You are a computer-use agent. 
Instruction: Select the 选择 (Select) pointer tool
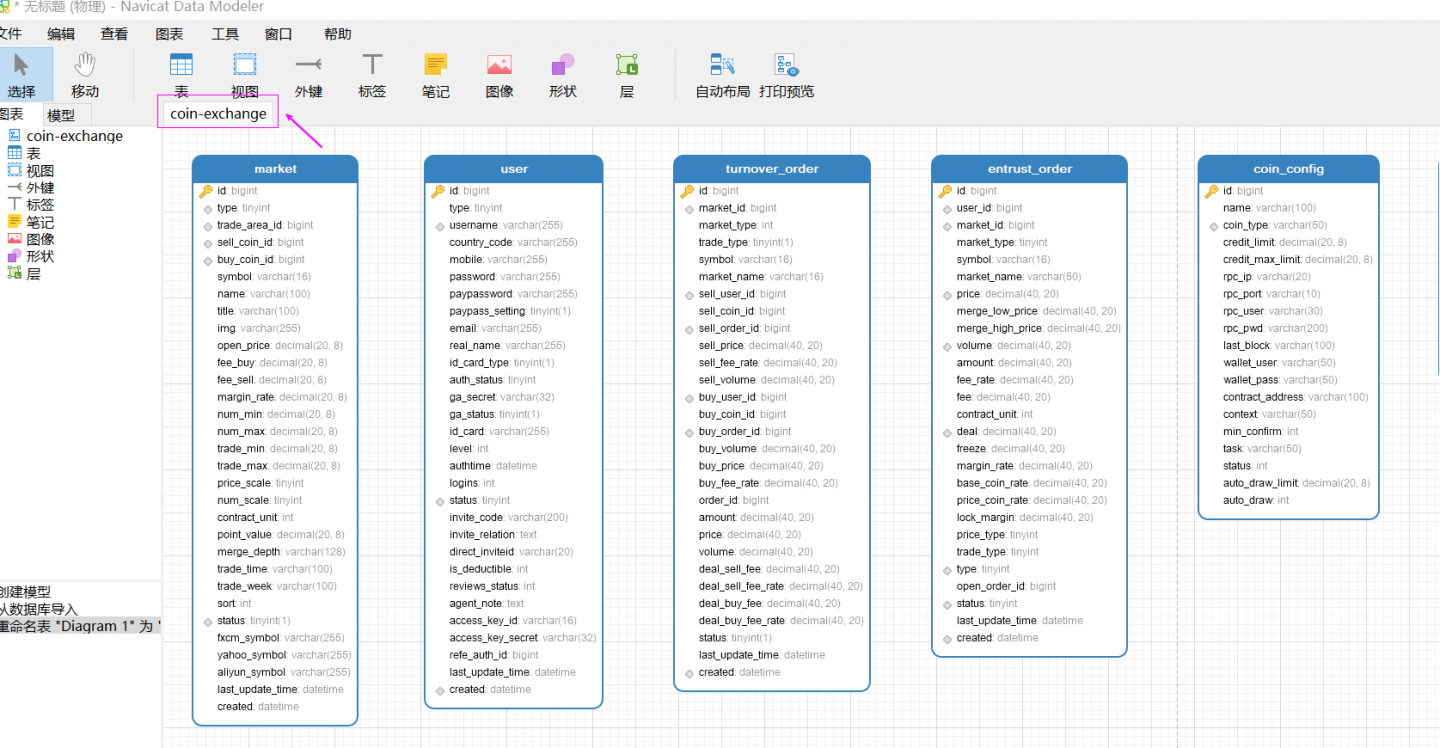(x=21, y=74)
